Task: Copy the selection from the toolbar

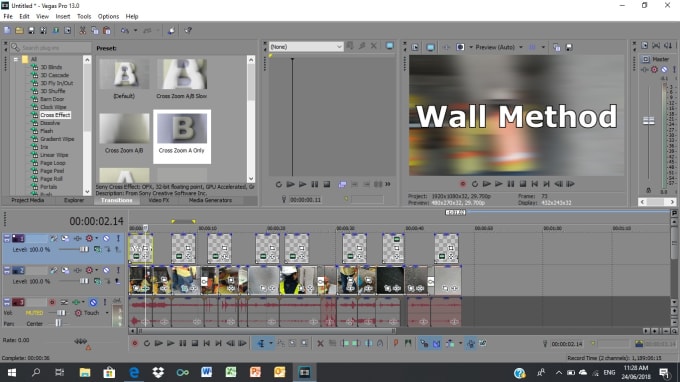Action: coord(95,30)
